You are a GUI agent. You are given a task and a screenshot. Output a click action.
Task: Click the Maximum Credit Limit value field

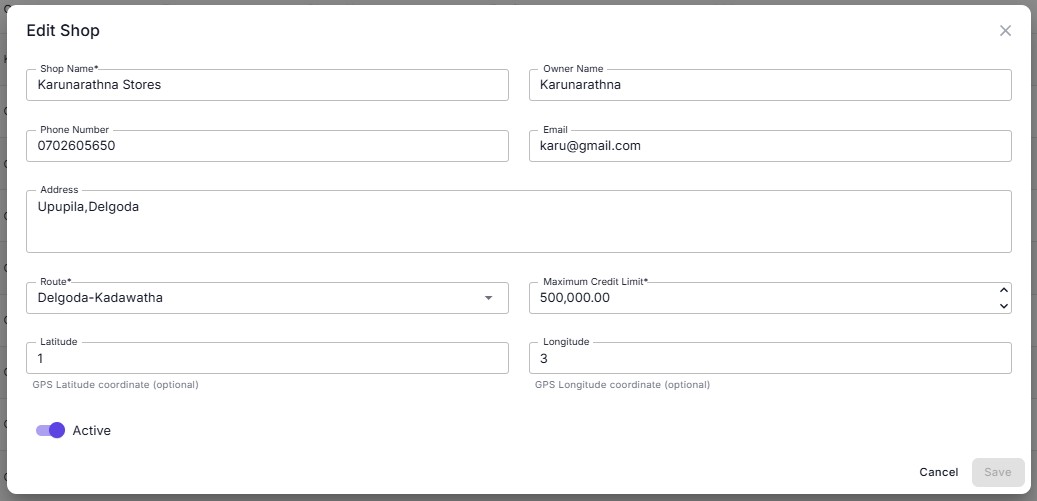760,298
